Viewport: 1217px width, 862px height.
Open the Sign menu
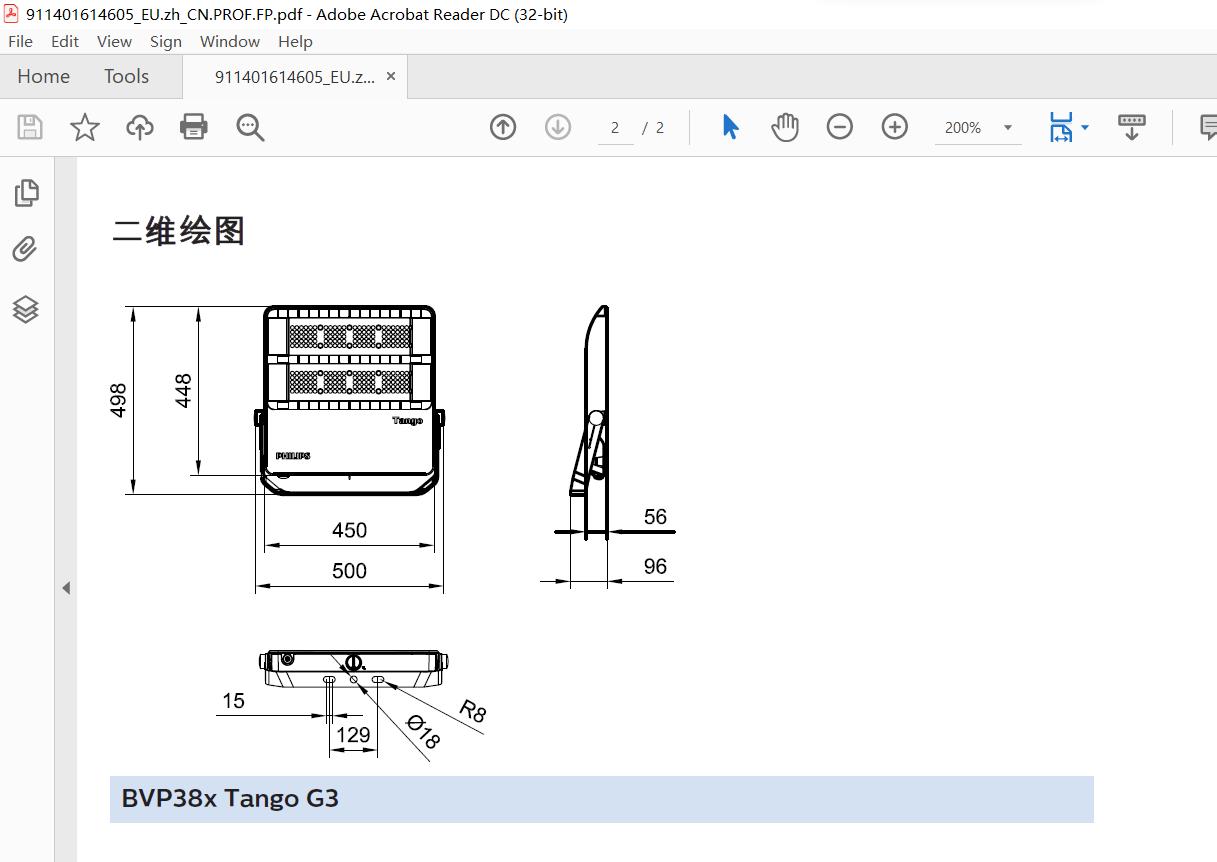[x=166, y=41]
